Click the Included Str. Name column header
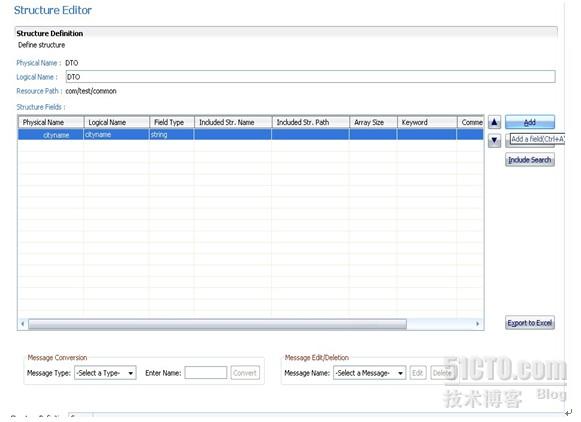 [x=233, y=122]
